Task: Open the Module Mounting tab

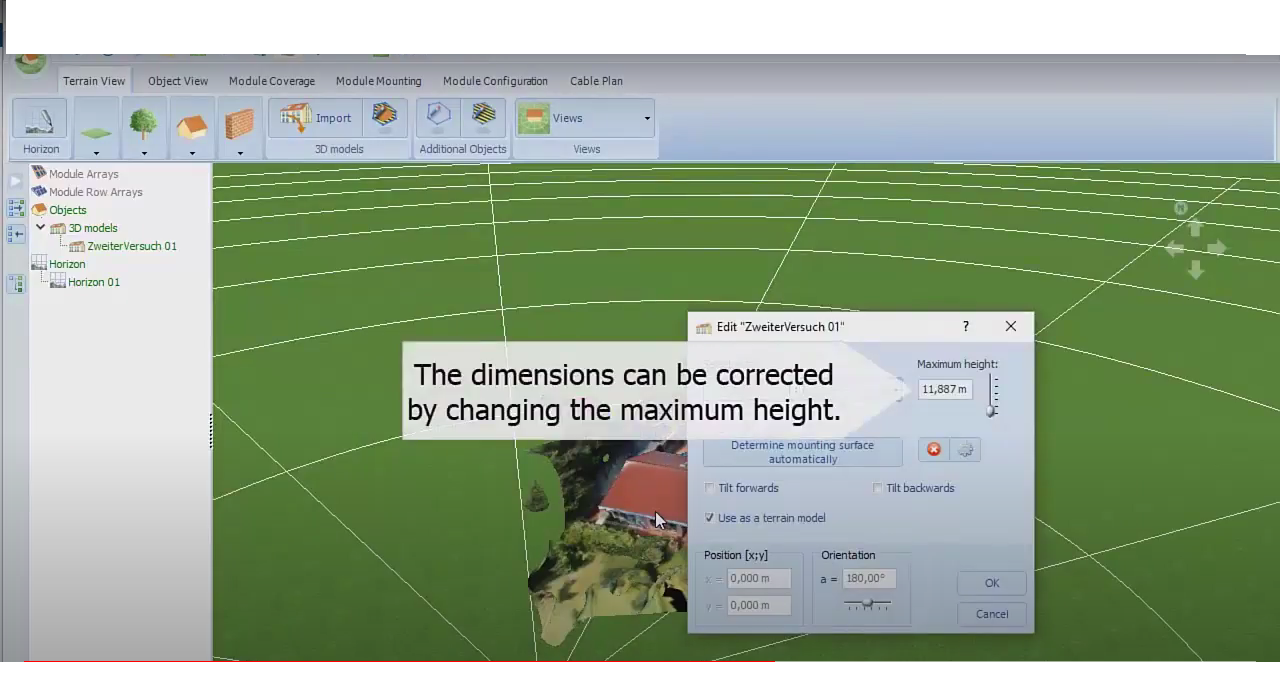Action: (379, 81)
